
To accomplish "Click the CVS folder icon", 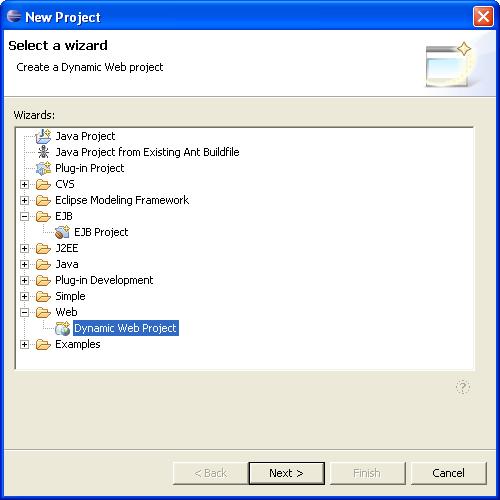I will 43,184.
